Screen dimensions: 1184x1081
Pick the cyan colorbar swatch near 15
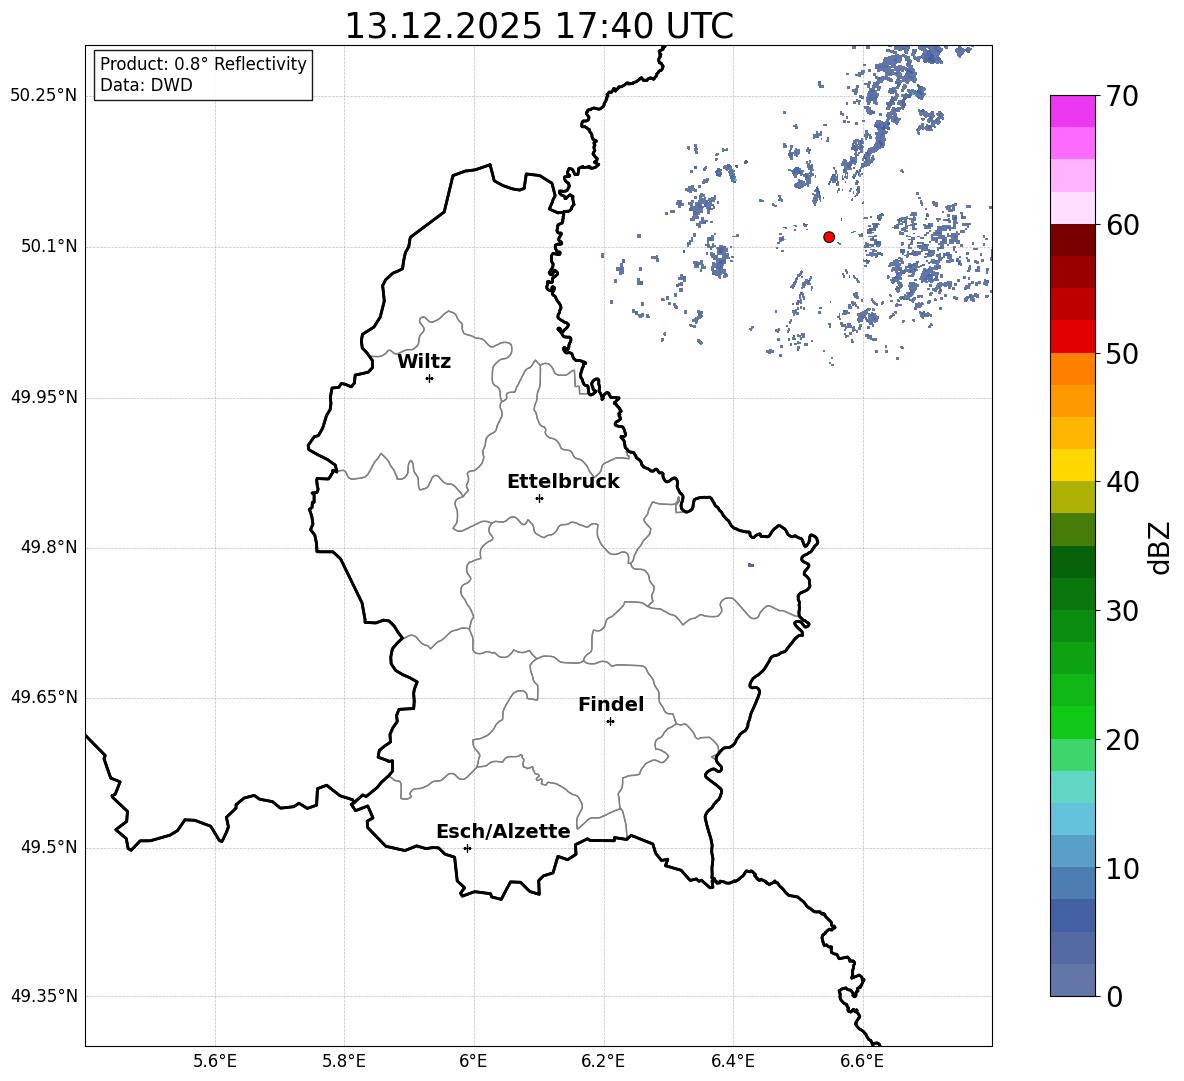click(1073, 787)
